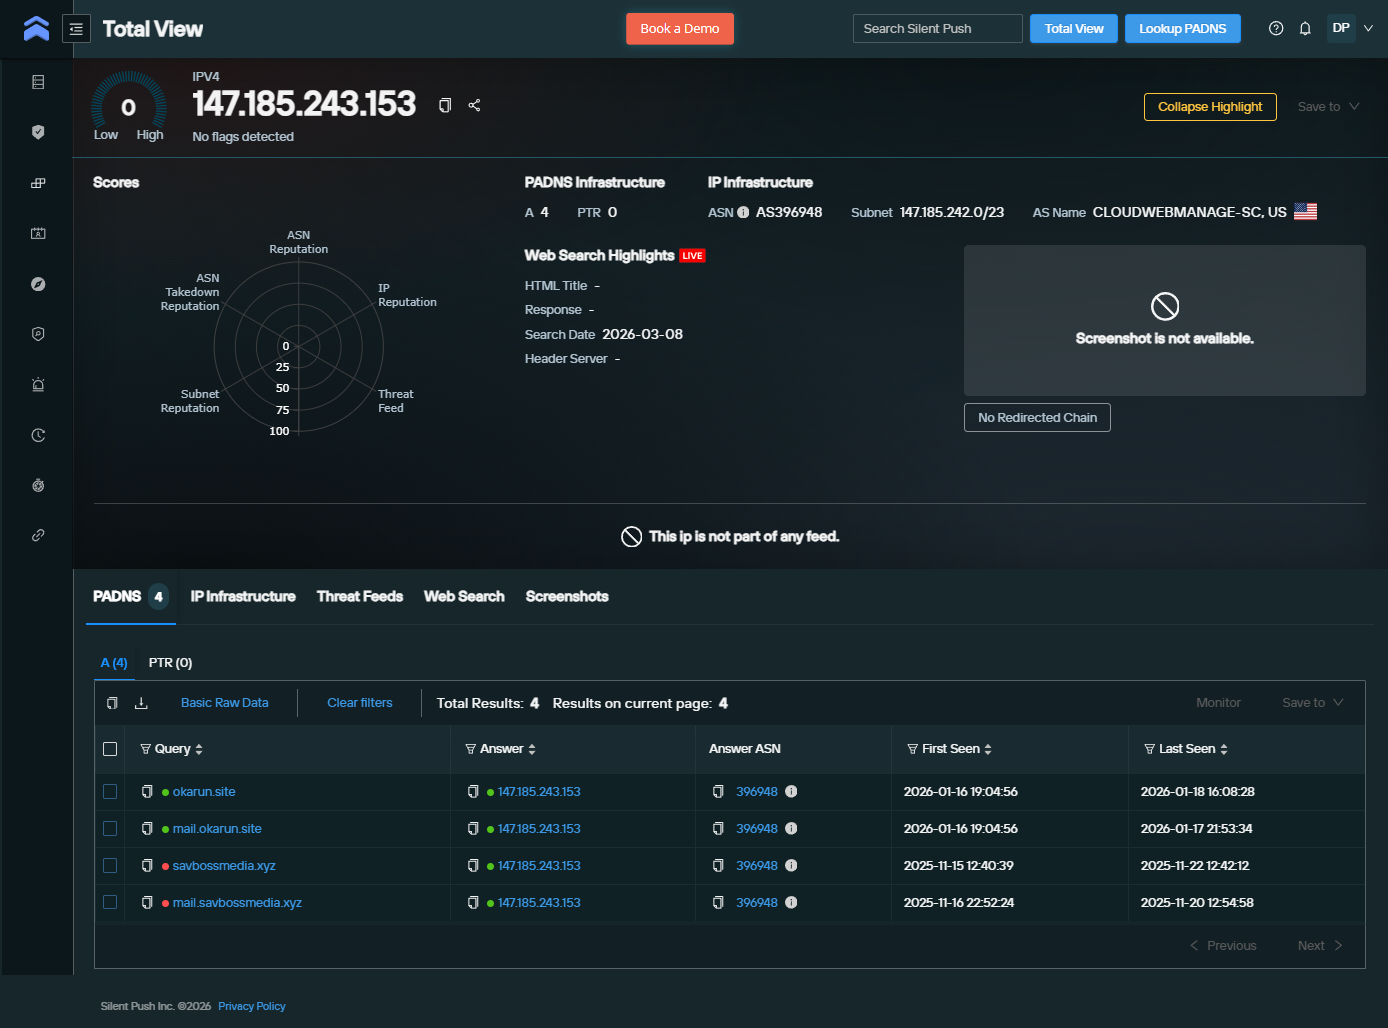Image resolution: width=1388 pixels, height=1028 pixels.
Task: Expand the DP account menu
Action: (1352, 28)
